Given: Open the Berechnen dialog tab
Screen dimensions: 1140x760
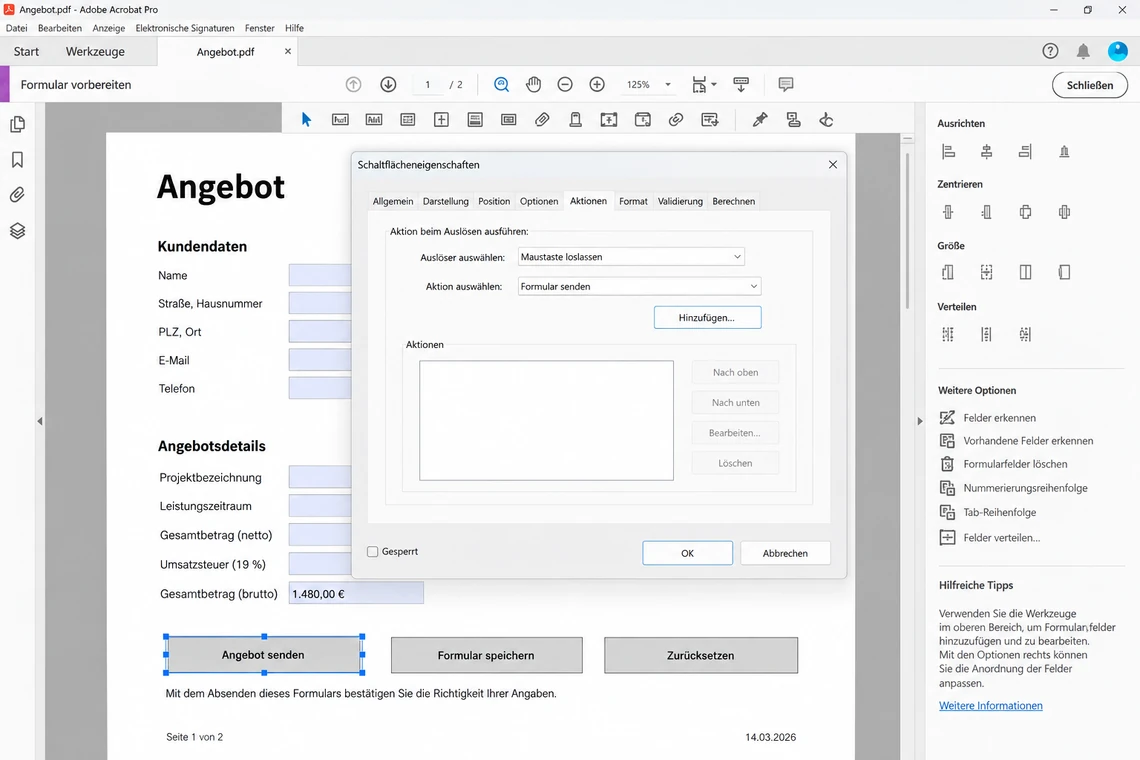Looking at the screenshot, I should coord(734,201).
